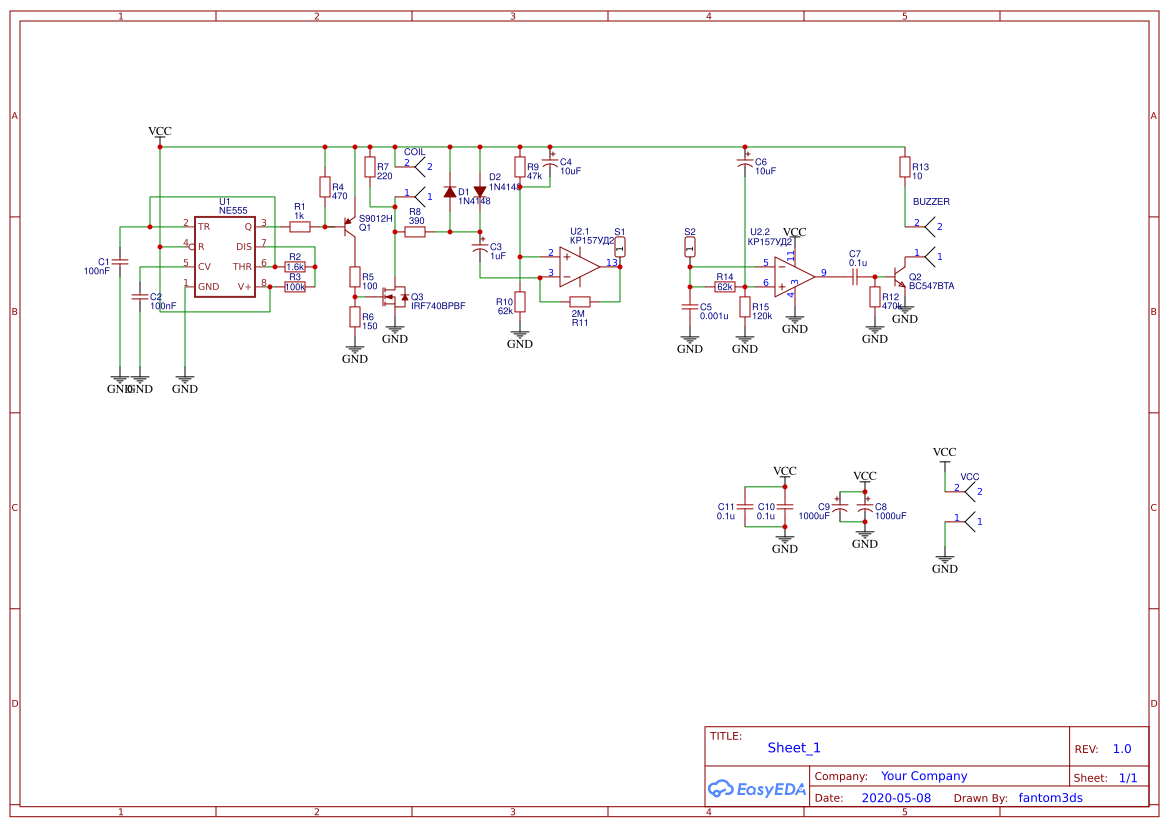Image resolution: width=1169 pixels, height=827 pixels.
Task: Select diode D1 labeled 1N4148
Action: coord(450,193)
